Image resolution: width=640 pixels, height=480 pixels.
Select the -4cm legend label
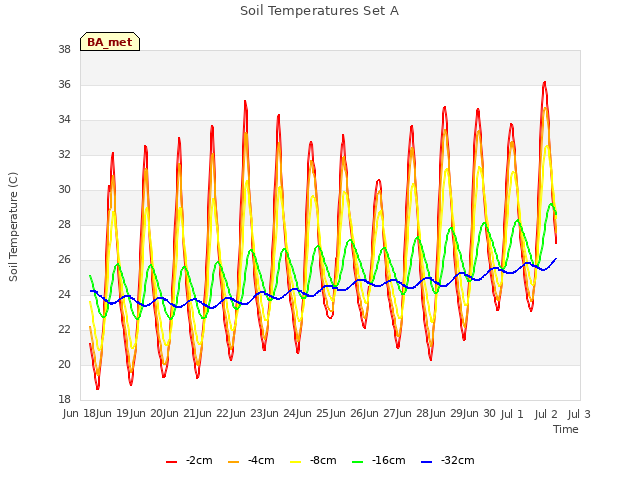261,460
